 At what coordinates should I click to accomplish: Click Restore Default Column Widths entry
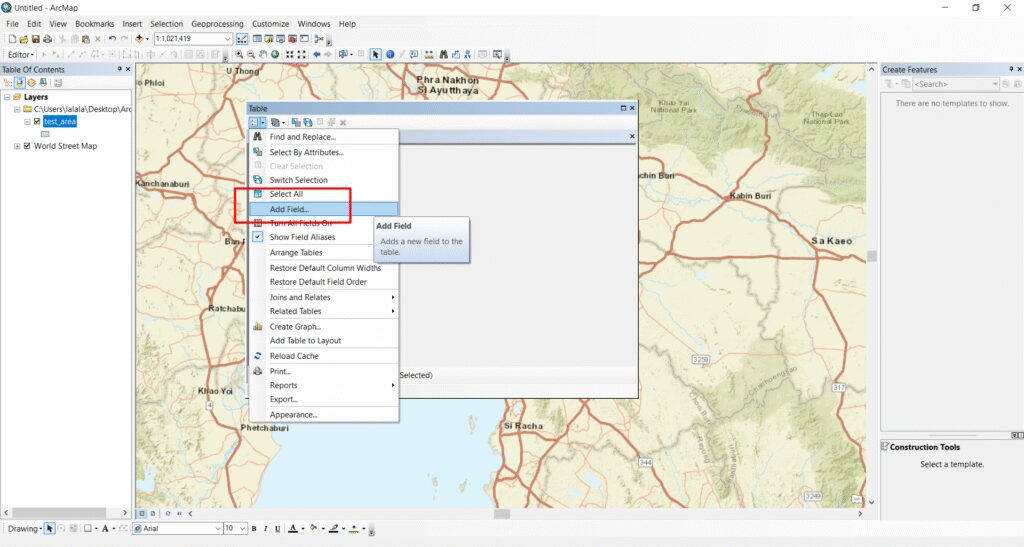pyautogui.click(x=324, y=268)
